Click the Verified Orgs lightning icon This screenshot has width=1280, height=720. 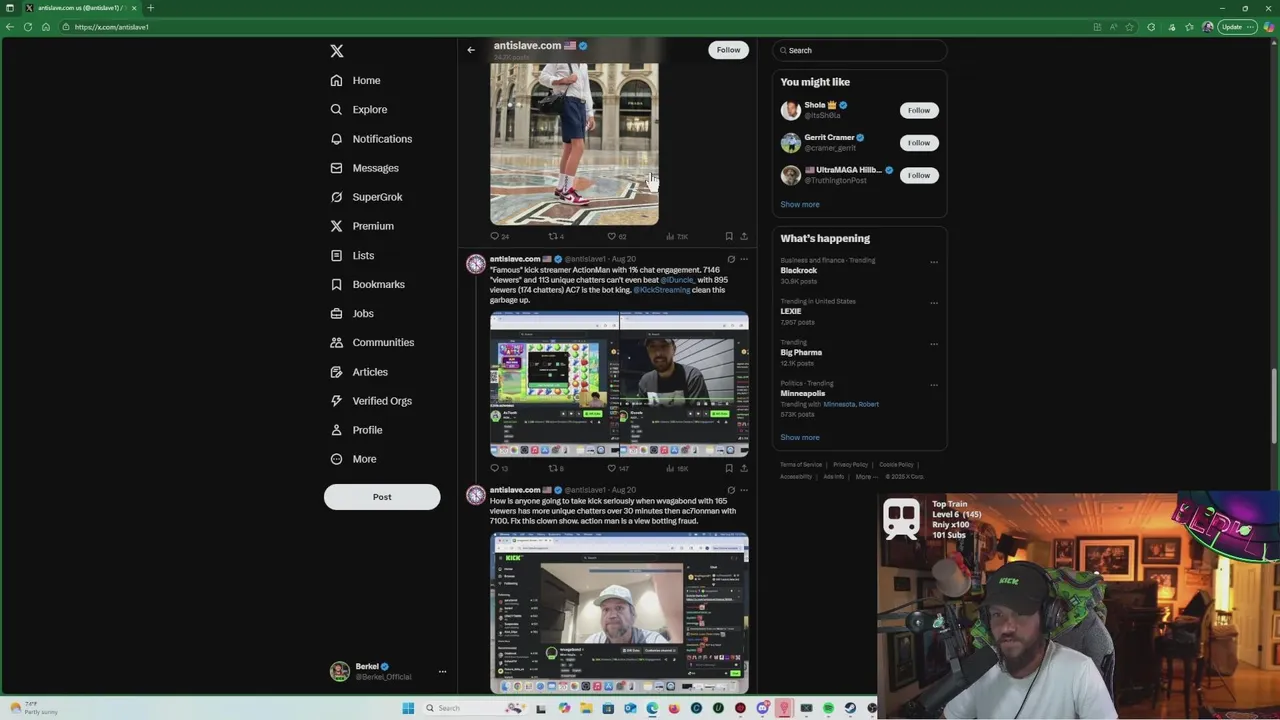336,400
